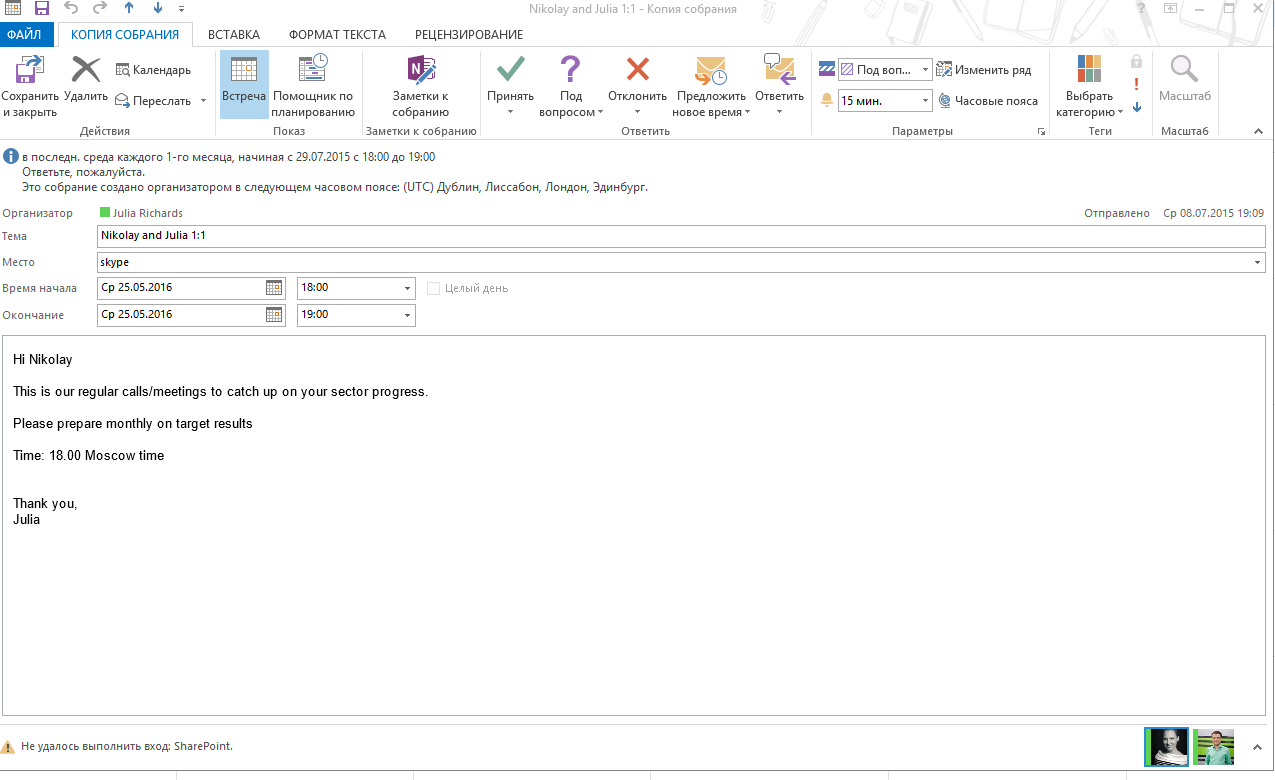Expand the Под вопросом dropdown arrow
The image size is (1275, 780).
pyautogui.click(x=600, y=112)
